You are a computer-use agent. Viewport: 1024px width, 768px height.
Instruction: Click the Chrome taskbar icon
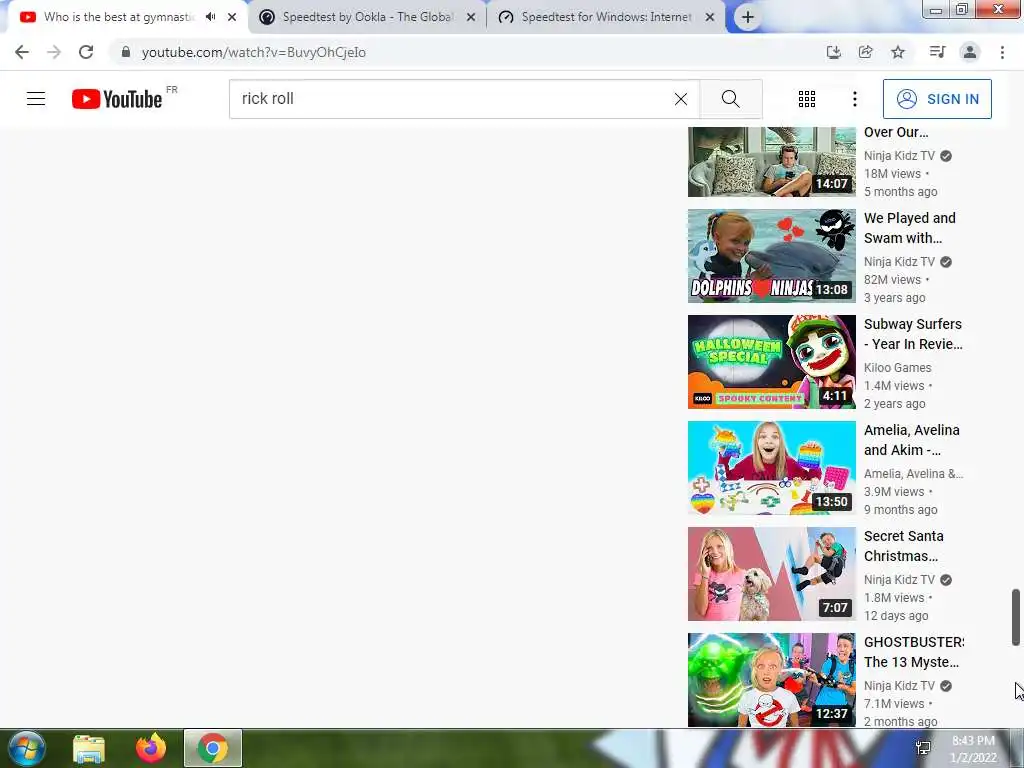pos(213,748)
